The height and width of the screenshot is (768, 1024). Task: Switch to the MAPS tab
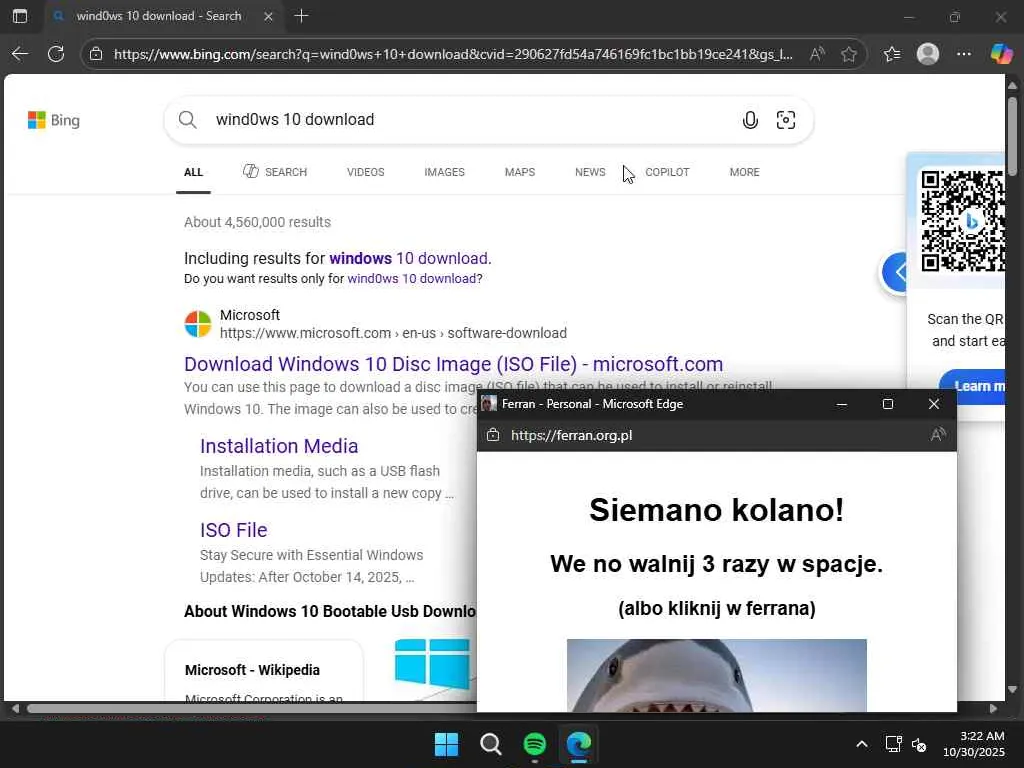pyautogui.click(x=520, y=172)
